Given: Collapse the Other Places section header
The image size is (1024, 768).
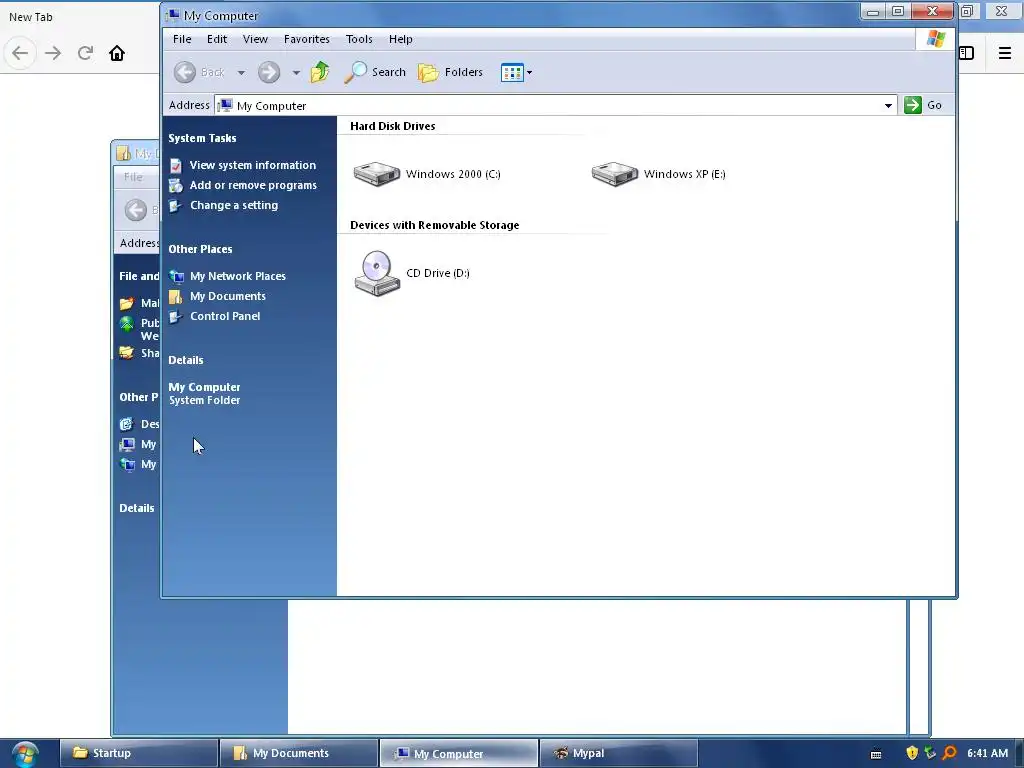Looking at the screenshot, I should point(200,249).
